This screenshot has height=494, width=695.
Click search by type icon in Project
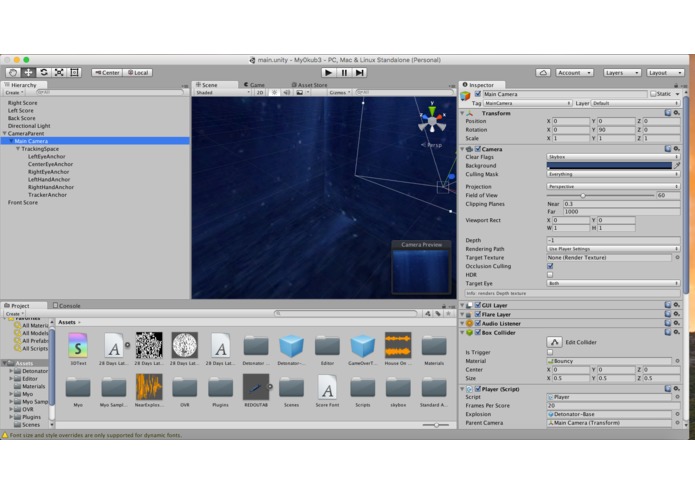pos(427,313)
